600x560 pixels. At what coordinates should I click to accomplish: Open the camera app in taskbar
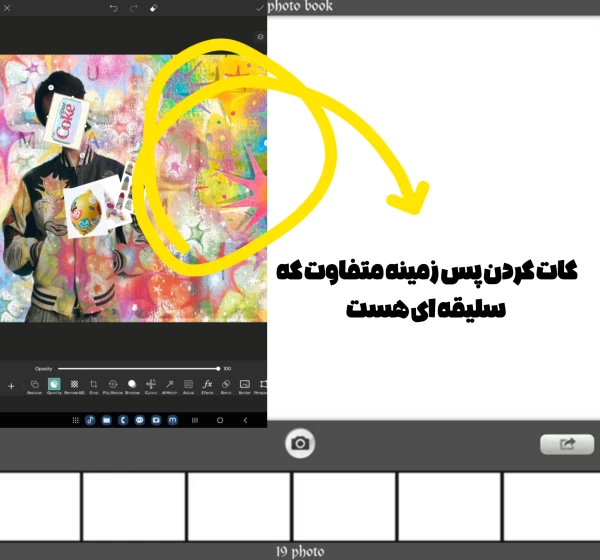pyautogui.click(x=156, y=420)
